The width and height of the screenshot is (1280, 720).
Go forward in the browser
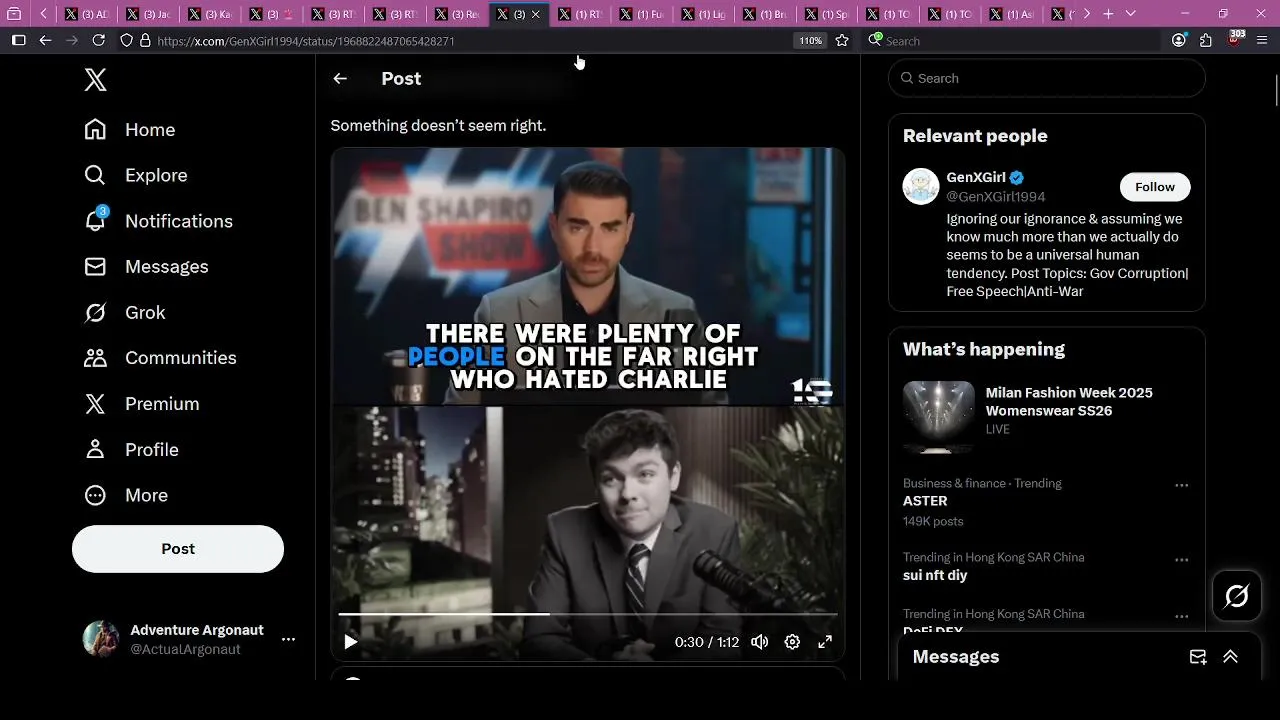(71, 41)
